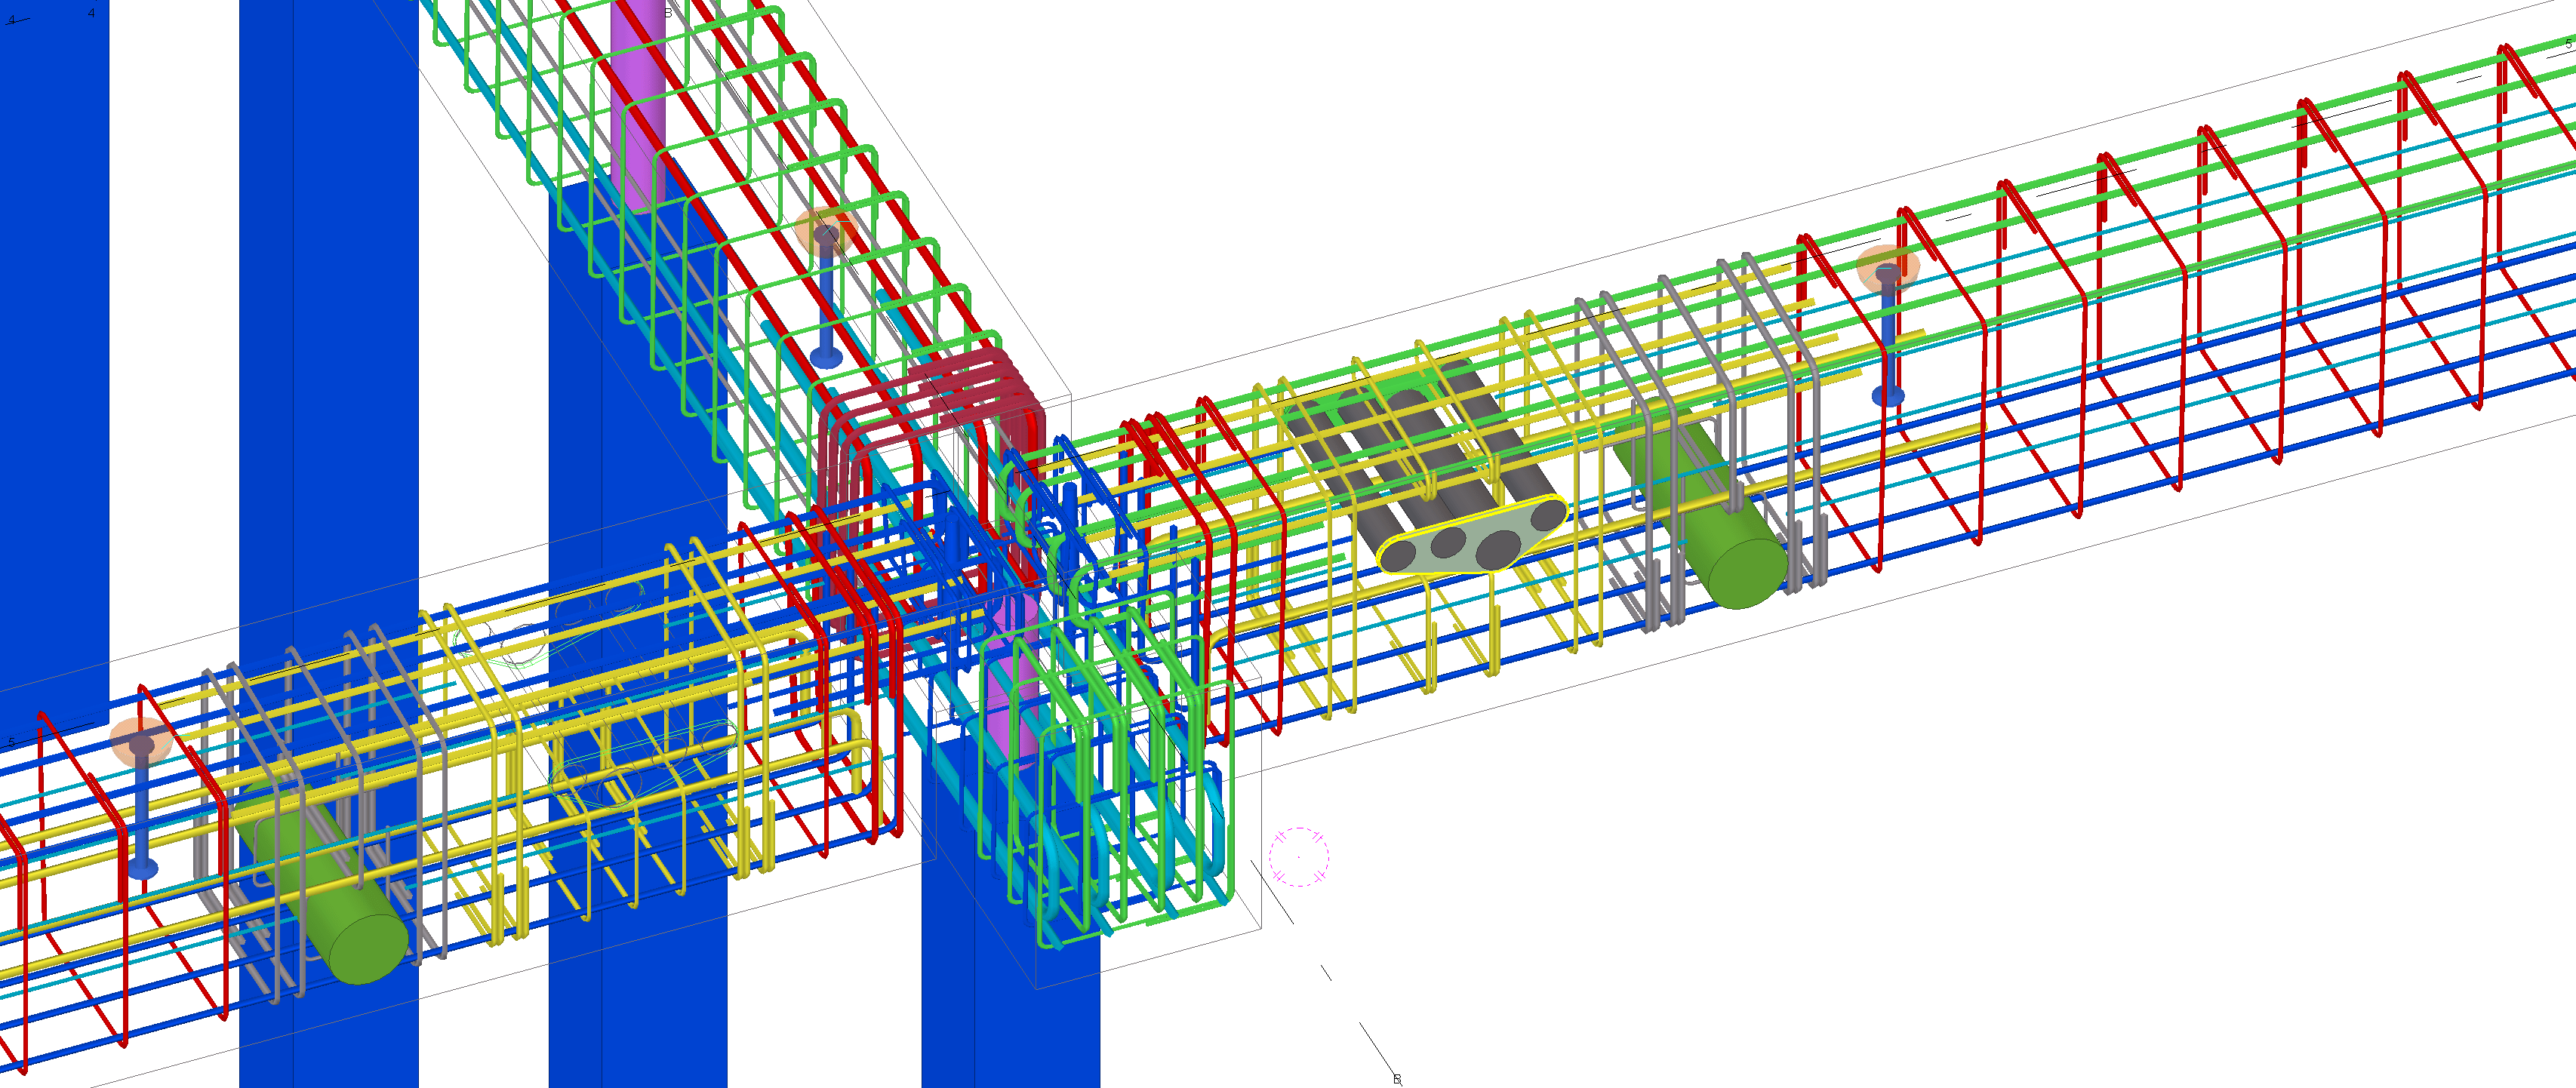Click the magenta dashed circle symbol
Screen dimensions: 2576x1088
click(x=1298, y=857)
